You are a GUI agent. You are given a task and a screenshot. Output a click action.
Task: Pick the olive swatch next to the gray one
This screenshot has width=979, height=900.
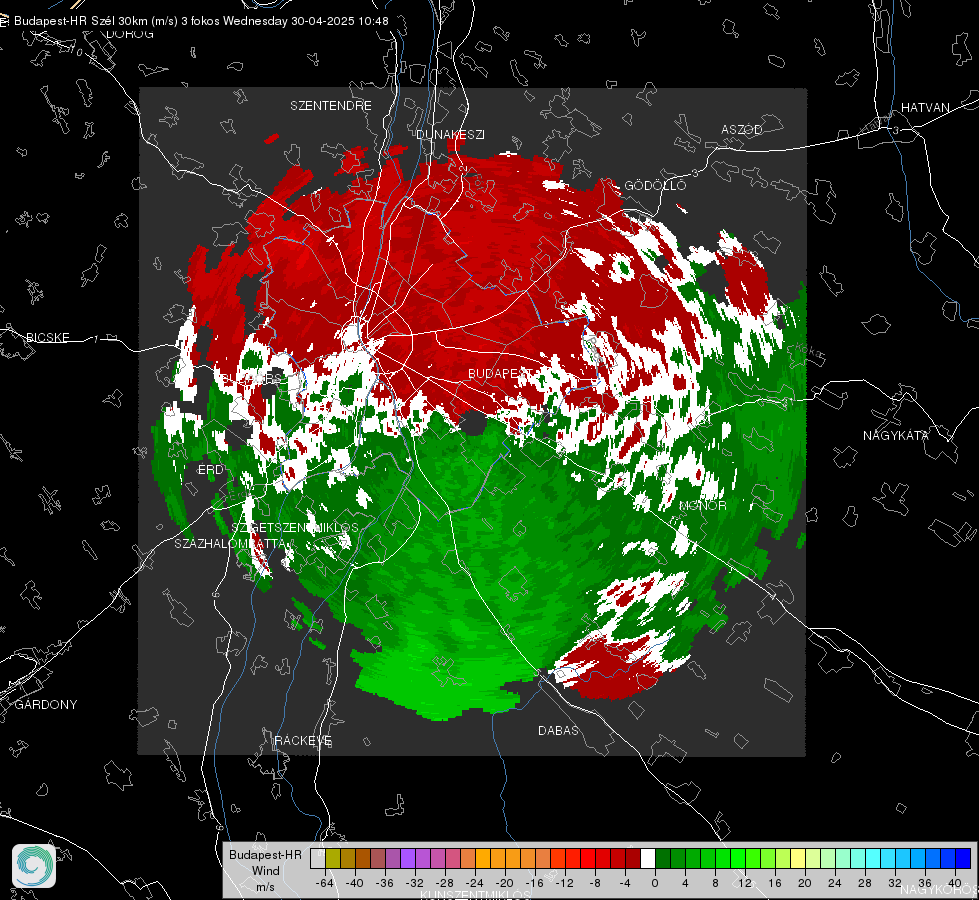click(332, 859)
